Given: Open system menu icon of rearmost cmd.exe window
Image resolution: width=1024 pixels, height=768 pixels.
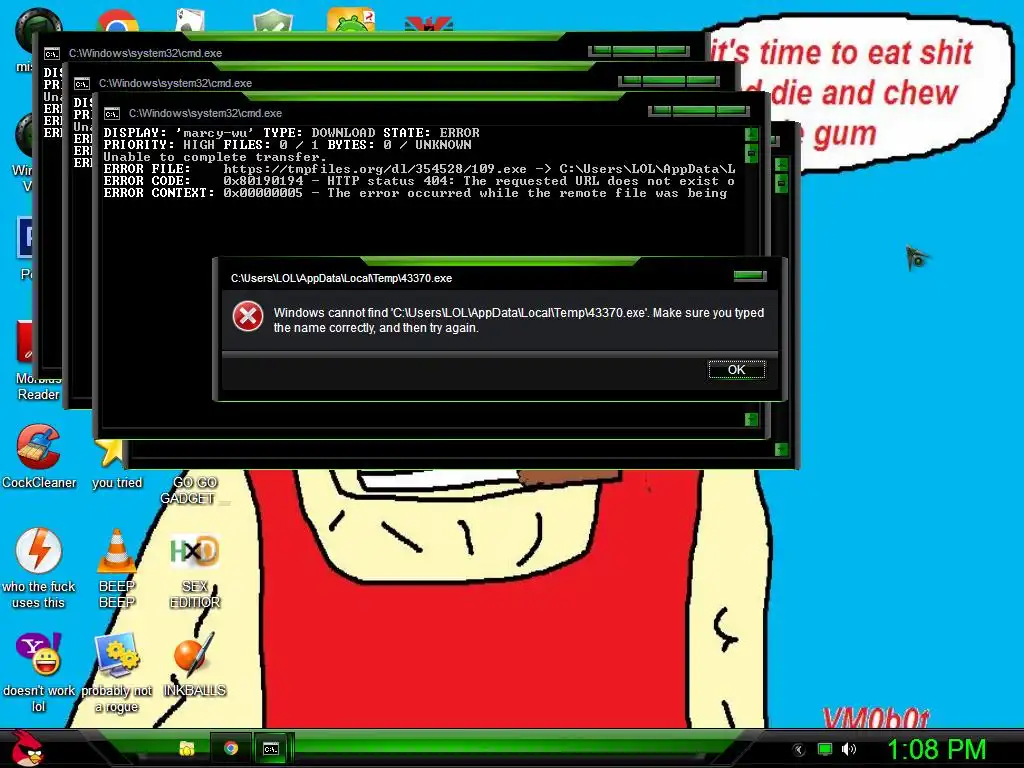Looking at the screenshot, I should click(x=52, y=54).
